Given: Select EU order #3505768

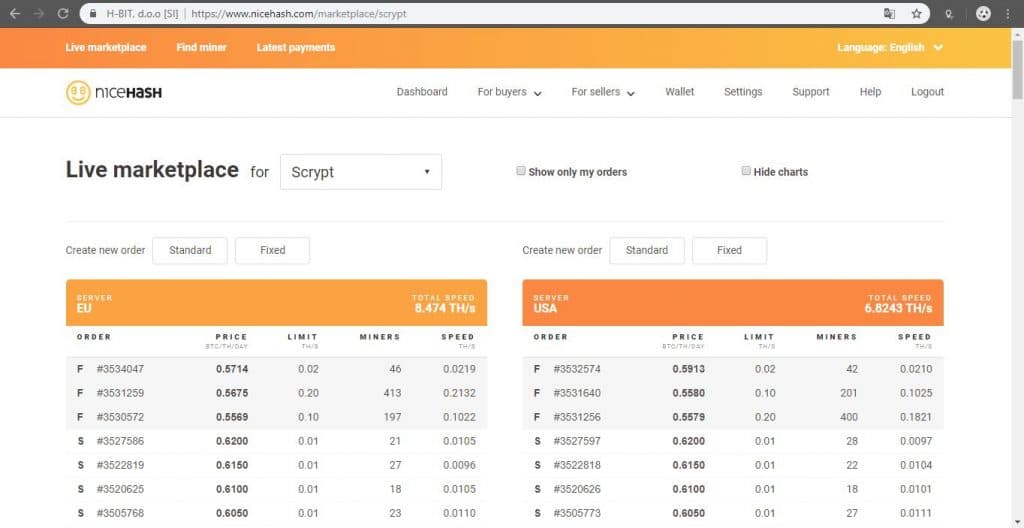Looking at the screenshot, I should (276, 514).
